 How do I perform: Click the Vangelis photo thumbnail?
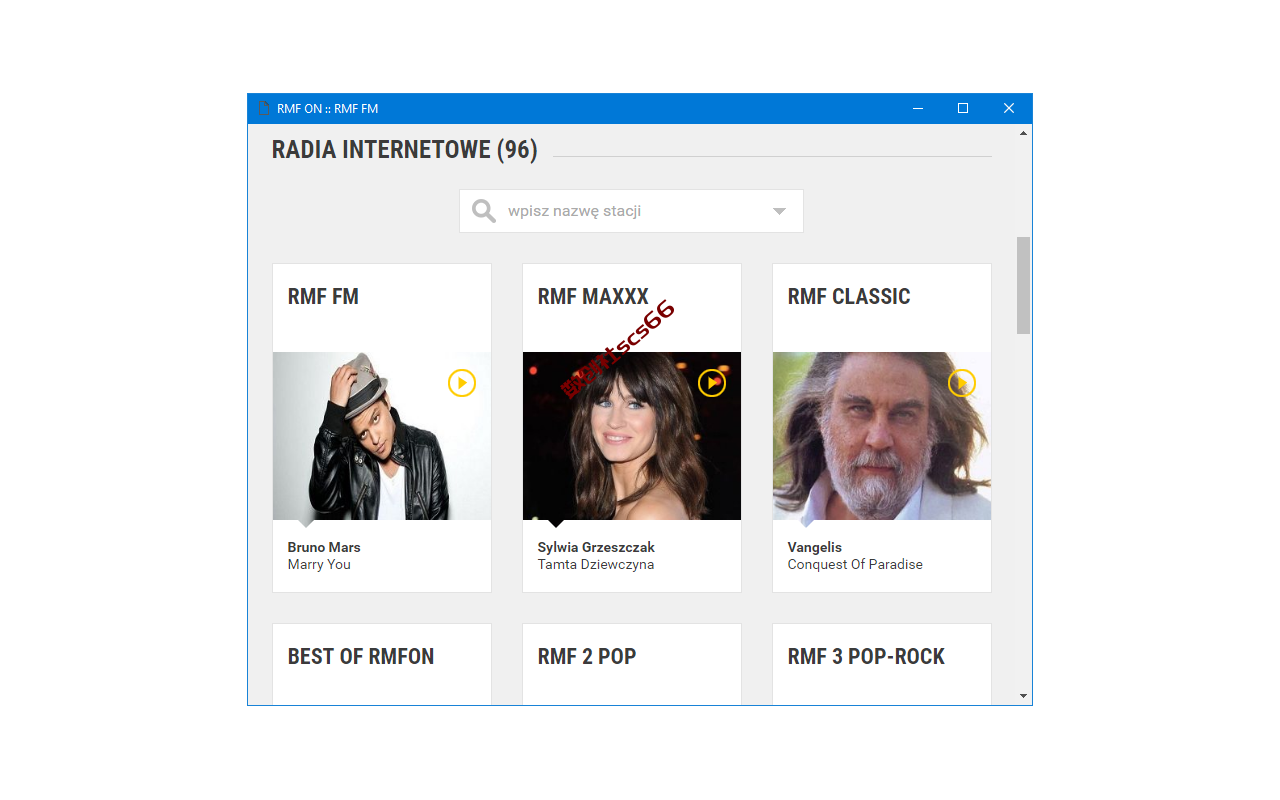click(x=882, y=436)
